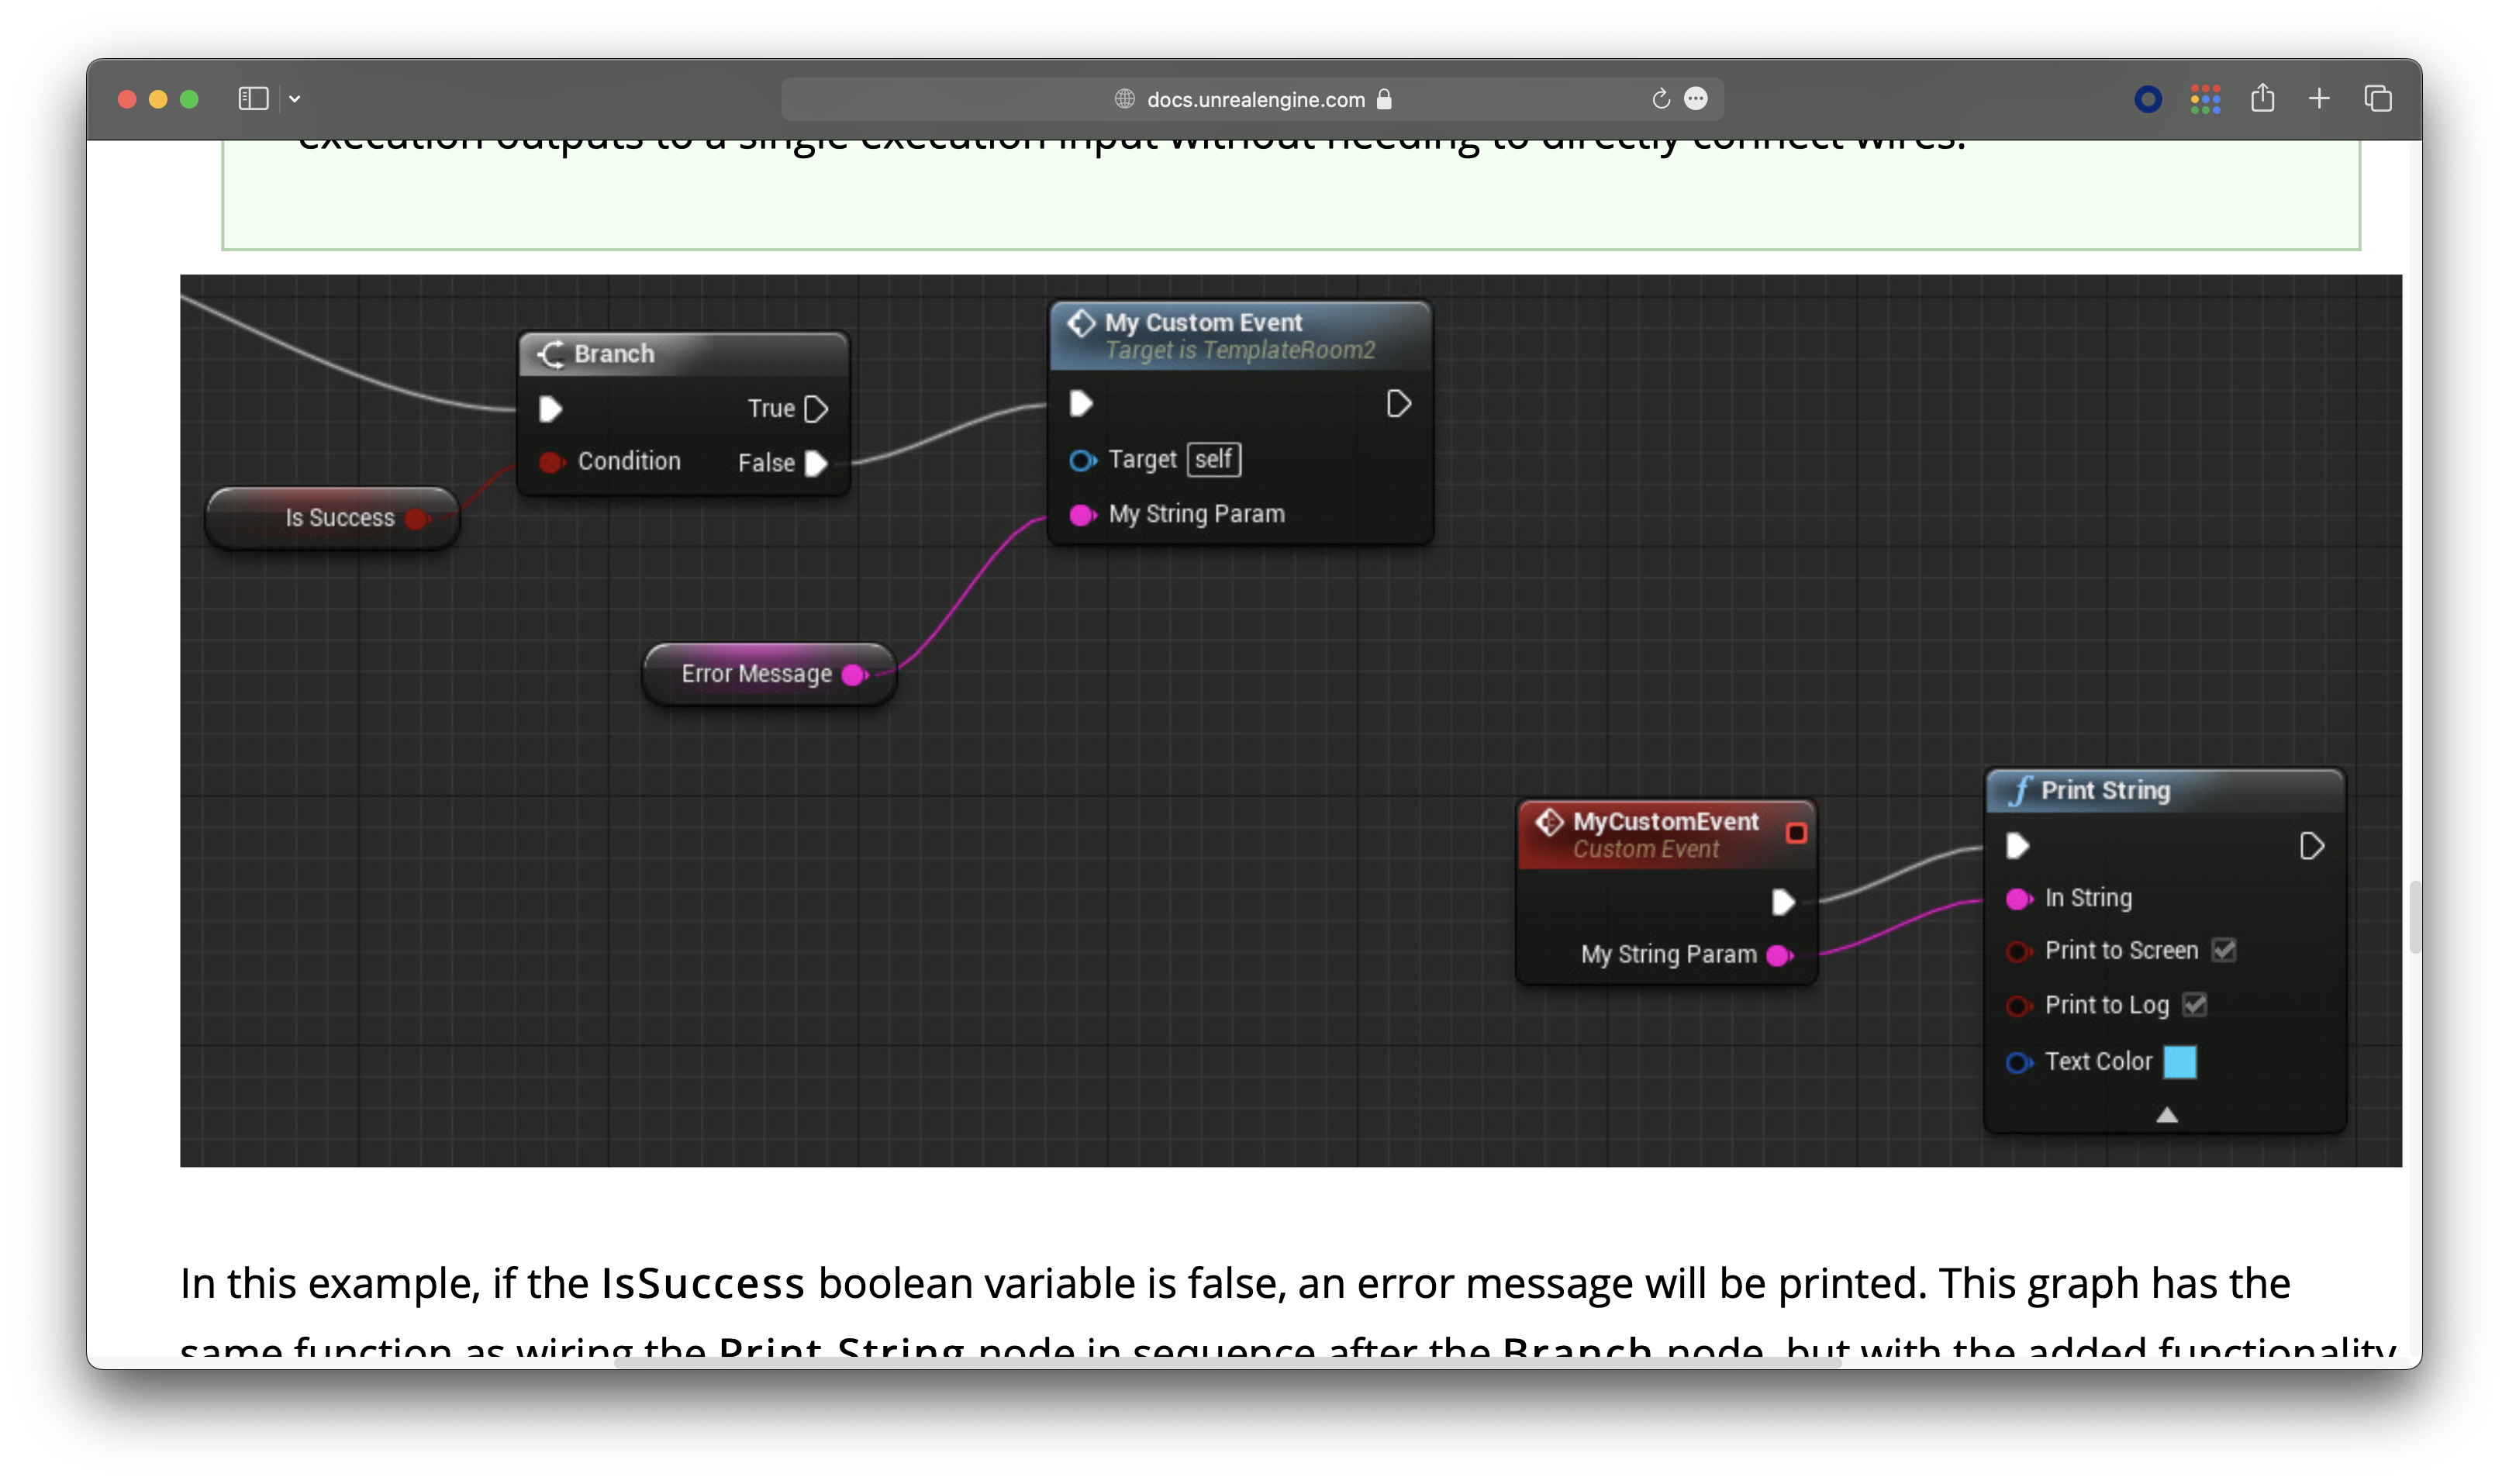The image size is (2509, 1484).
Task: Click the Branch True output pin
Action: point(816,409)
